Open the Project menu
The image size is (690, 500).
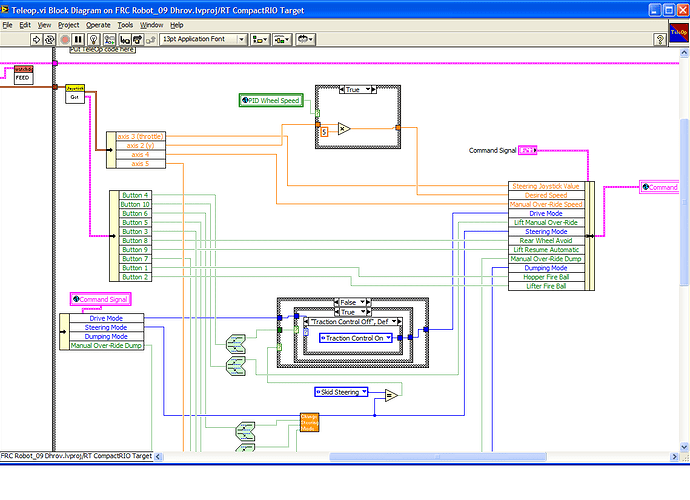click(x=68, y=25)
